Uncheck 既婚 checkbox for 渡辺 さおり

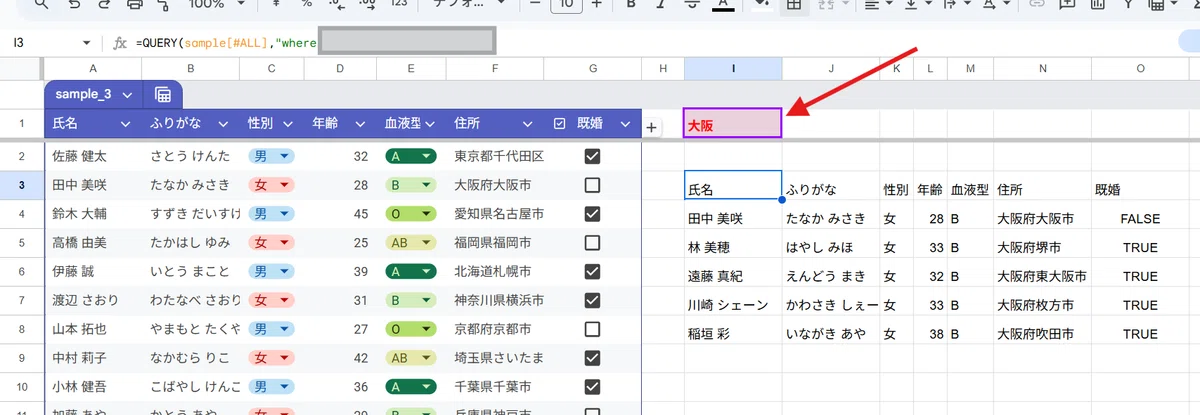point(592,300)
